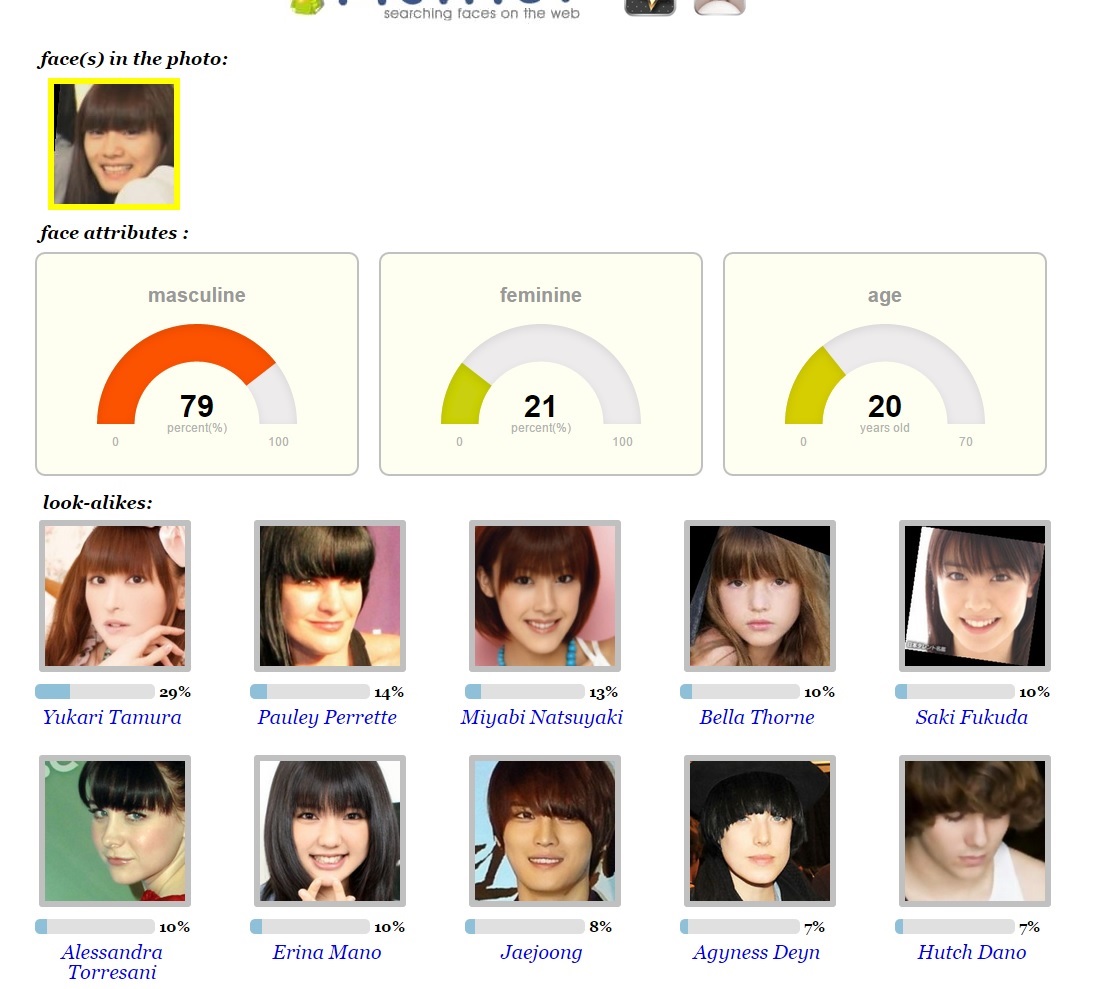Open the Saki Fukuda look-alike photo

974,596
